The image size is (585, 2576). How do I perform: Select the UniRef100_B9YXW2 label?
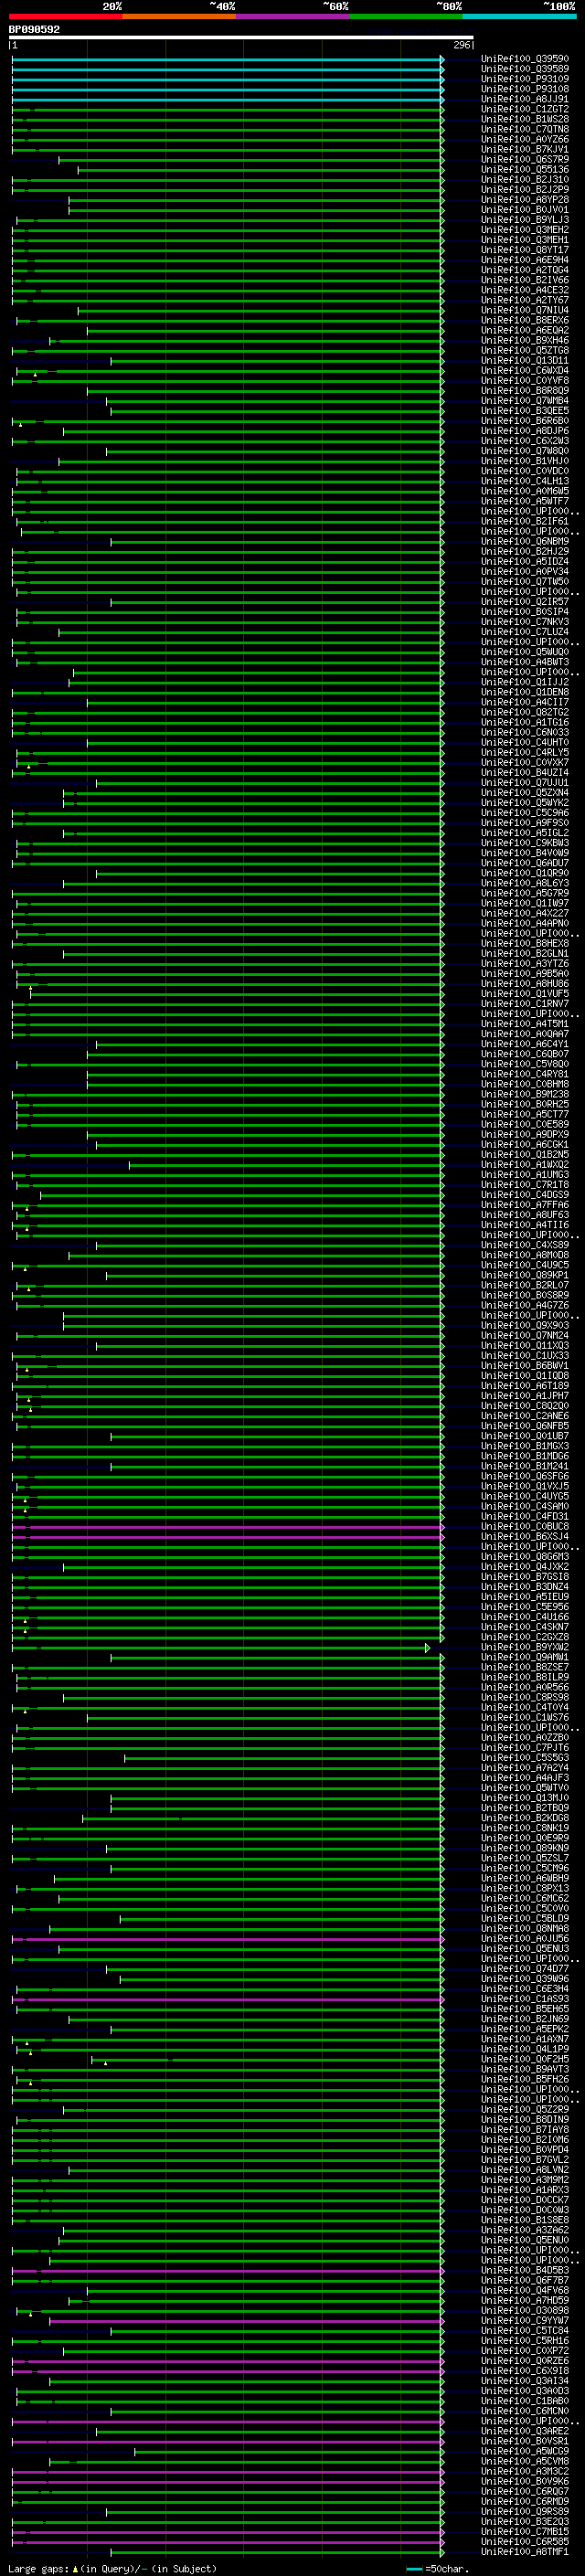tap(525, 1647)
